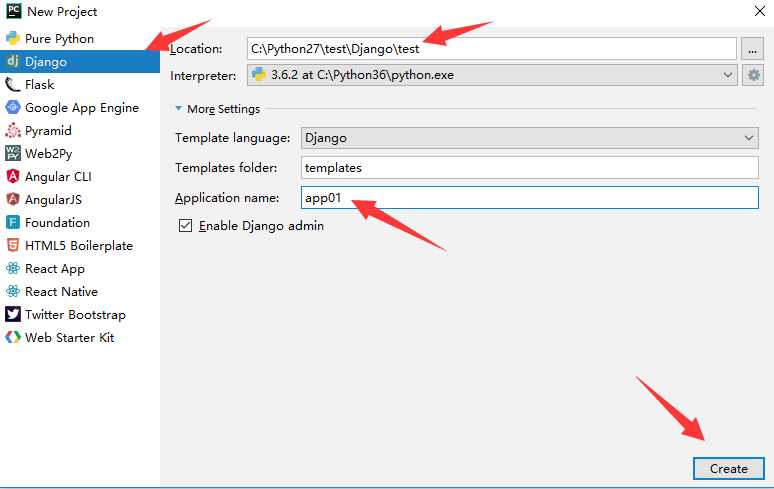Screen dimensions: 774x489
Task: Click the Pure Python snake icon
Action: (x=13, y=38)
